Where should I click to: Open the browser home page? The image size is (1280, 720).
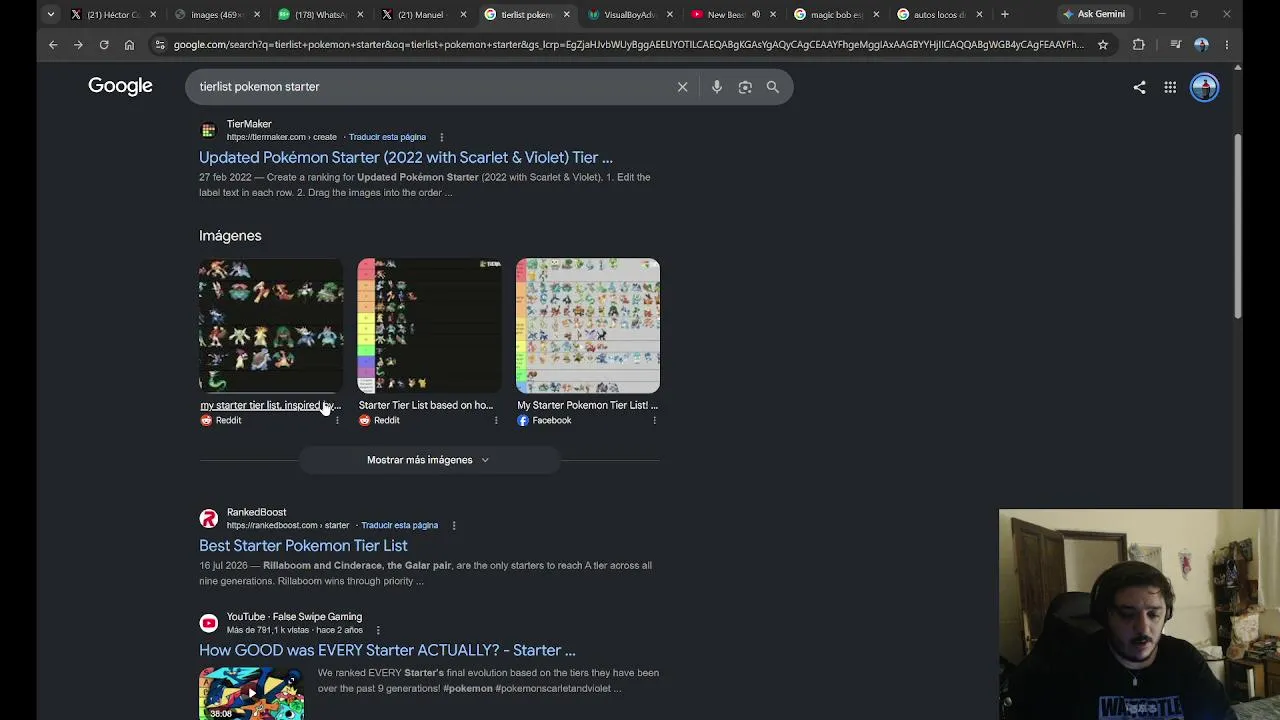pyautogui.click(x=129, y=44)
